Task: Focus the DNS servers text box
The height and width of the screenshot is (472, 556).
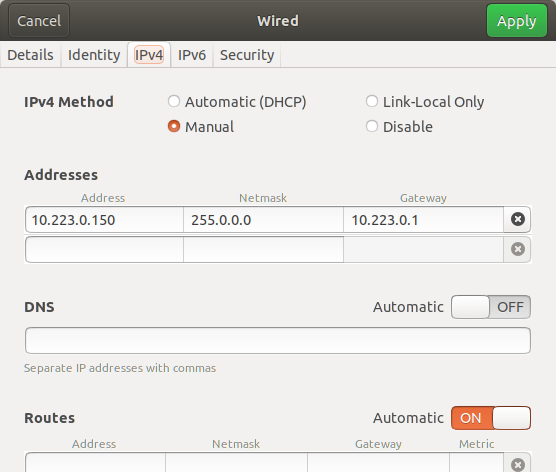Action: (x=278, y=340)
